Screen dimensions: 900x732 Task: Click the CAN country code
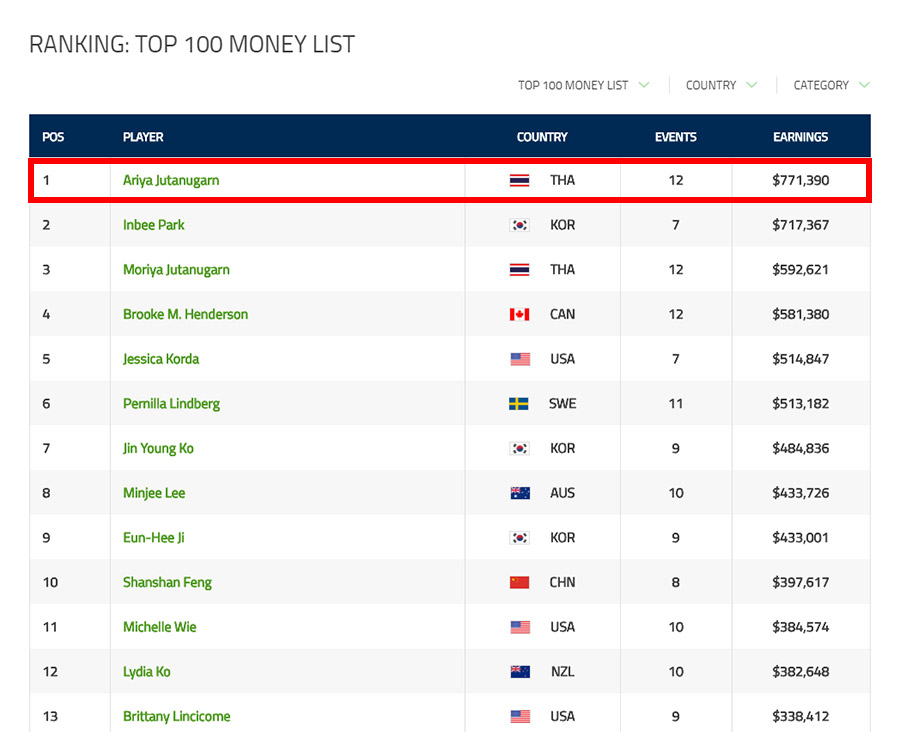[562, 314]
